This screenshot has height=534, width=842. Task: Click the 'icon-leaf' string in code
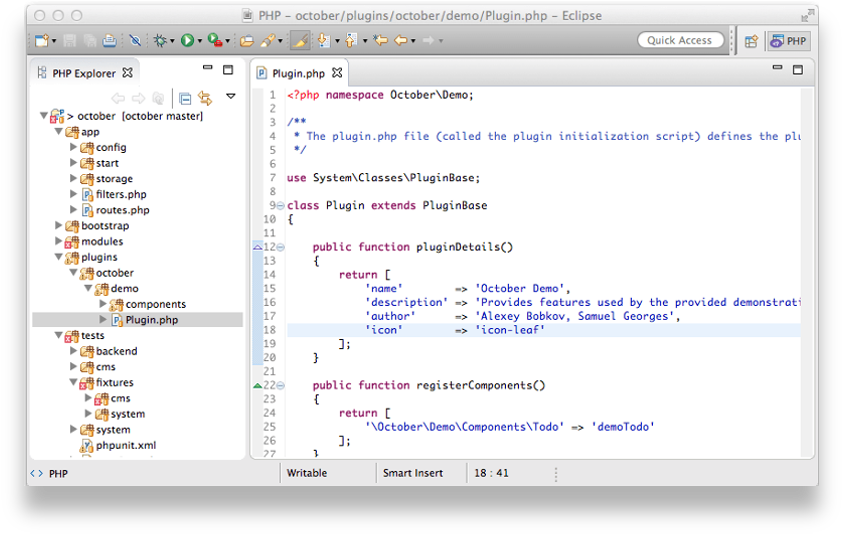(x=510, y=330)
